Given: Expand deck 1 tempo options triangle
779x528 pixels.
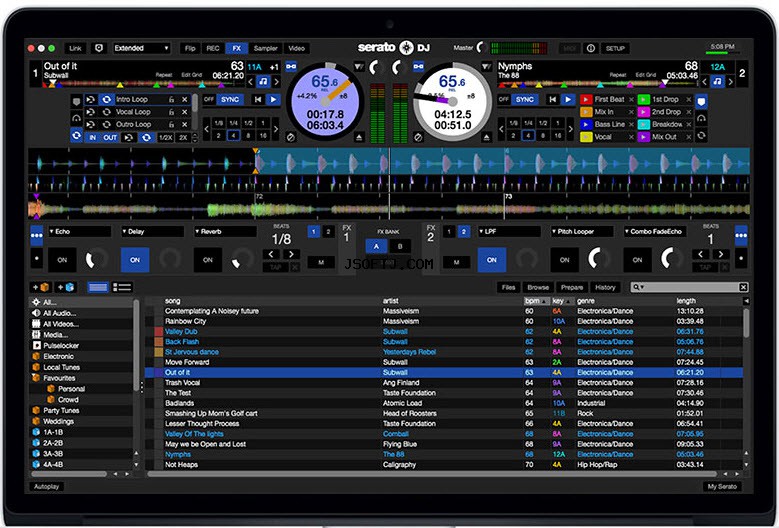Looking at the screenshot, I should point(359,66).
